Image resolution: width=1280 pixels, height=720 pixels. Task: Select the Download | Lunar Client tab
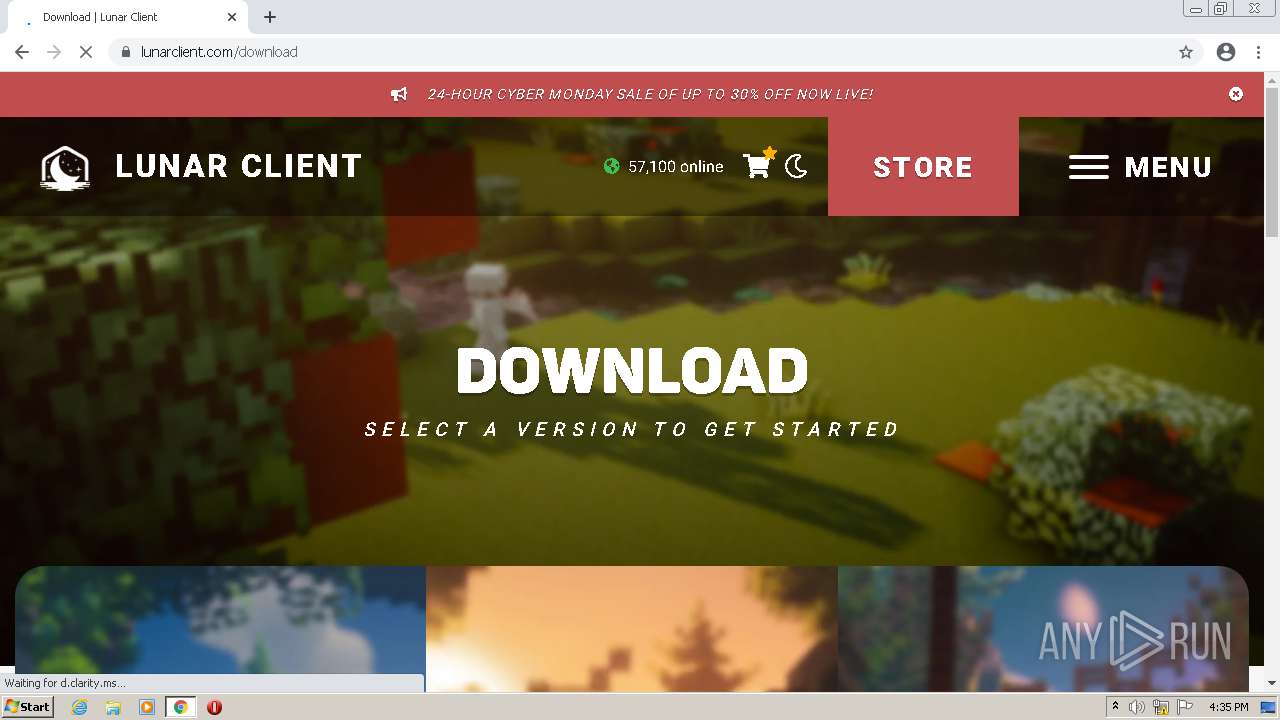point(126,17)
